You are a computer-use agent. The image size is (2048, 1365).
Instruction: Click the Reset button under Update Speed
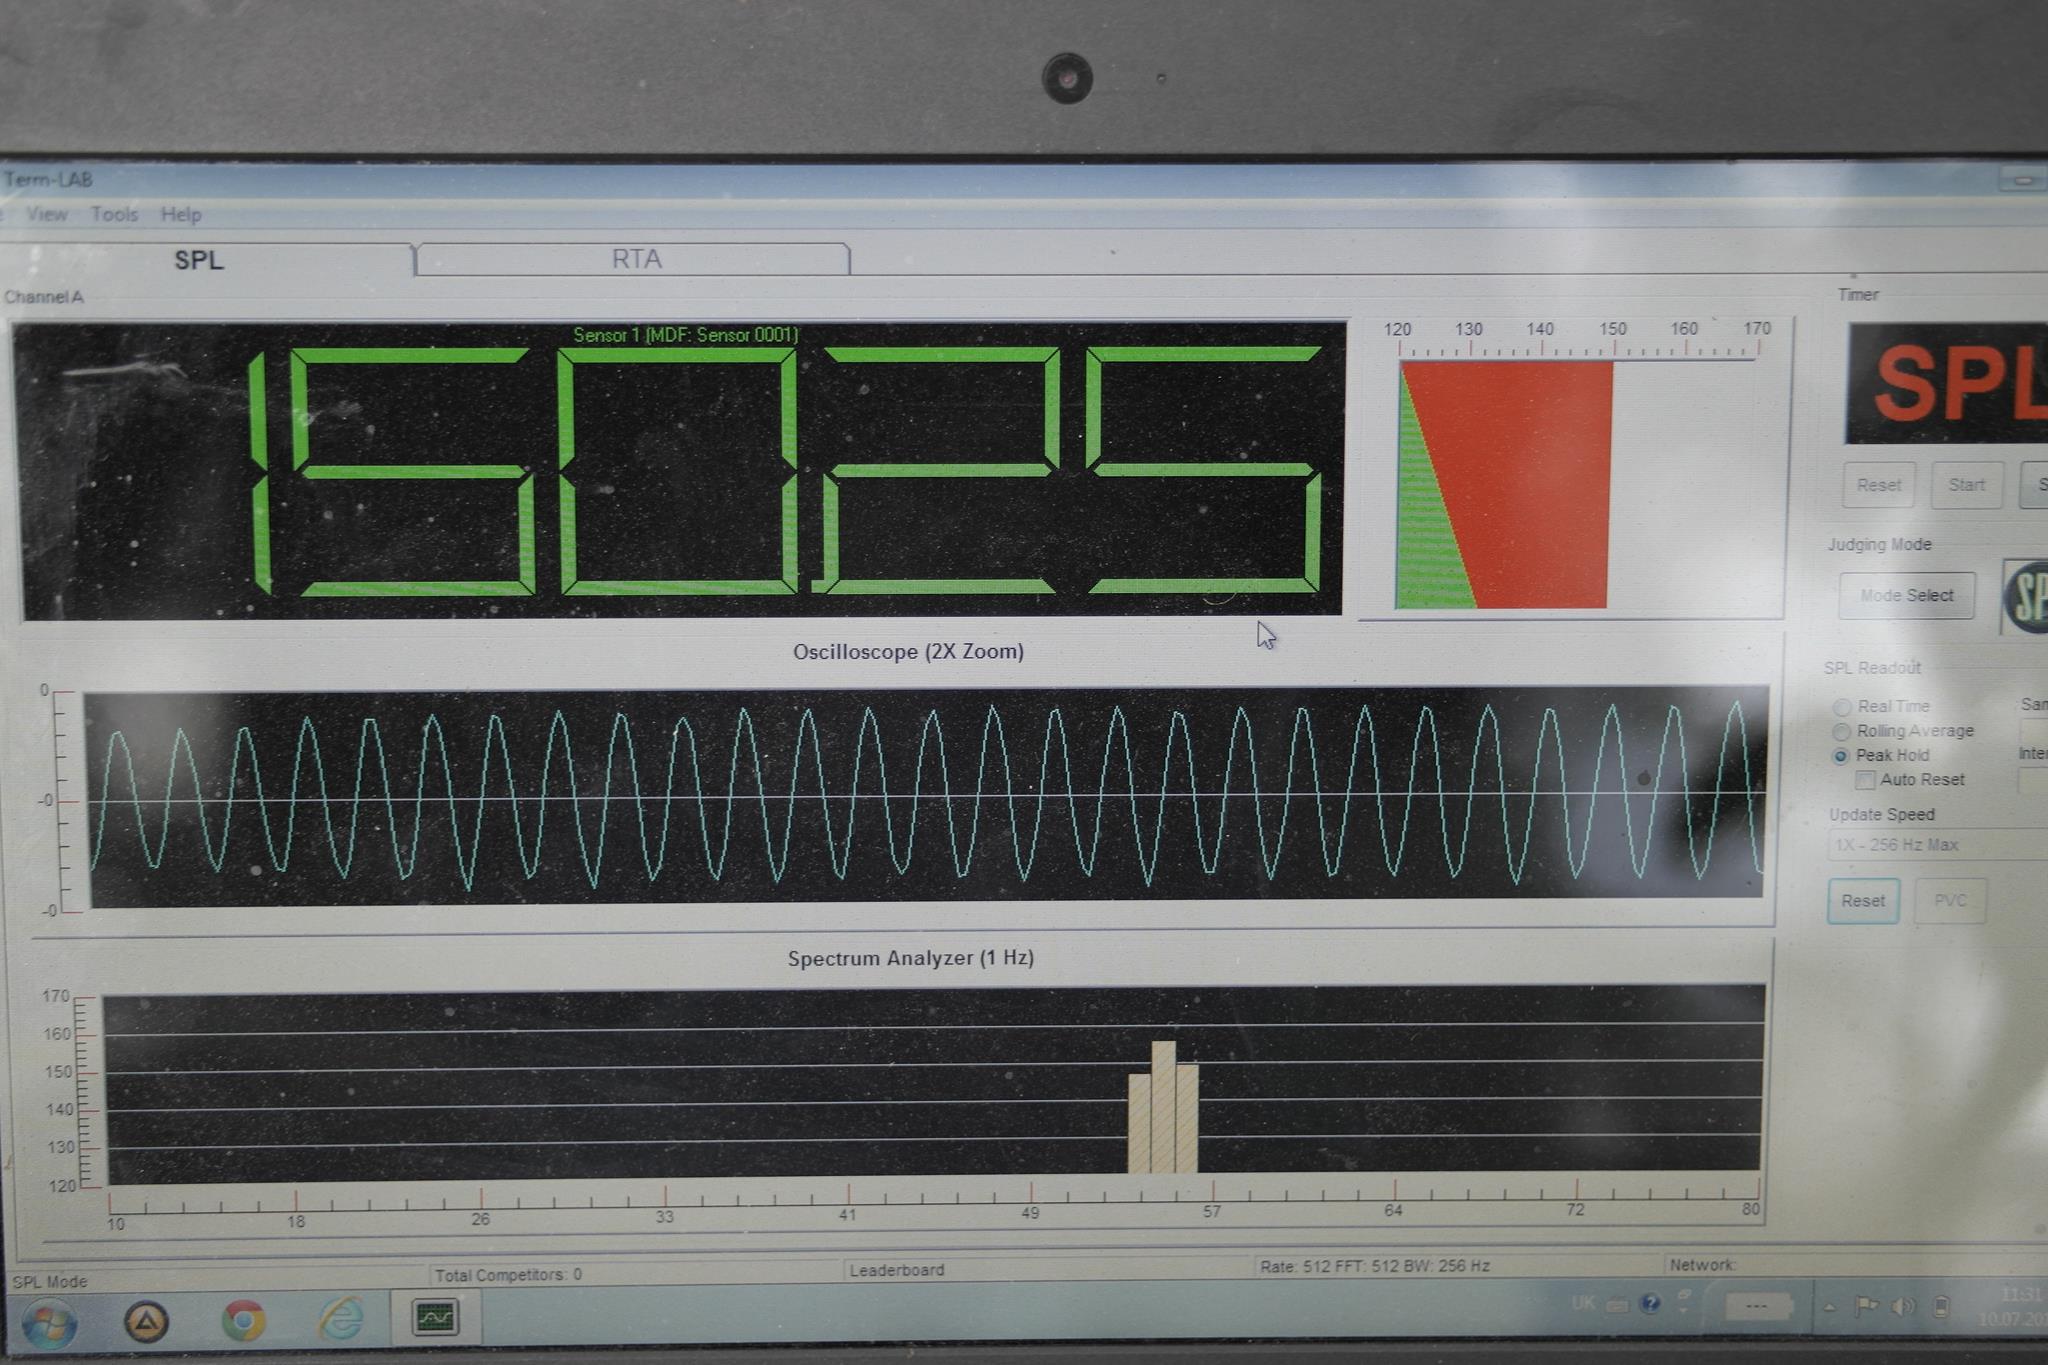pyautogui.click(x=1862, y=901)
